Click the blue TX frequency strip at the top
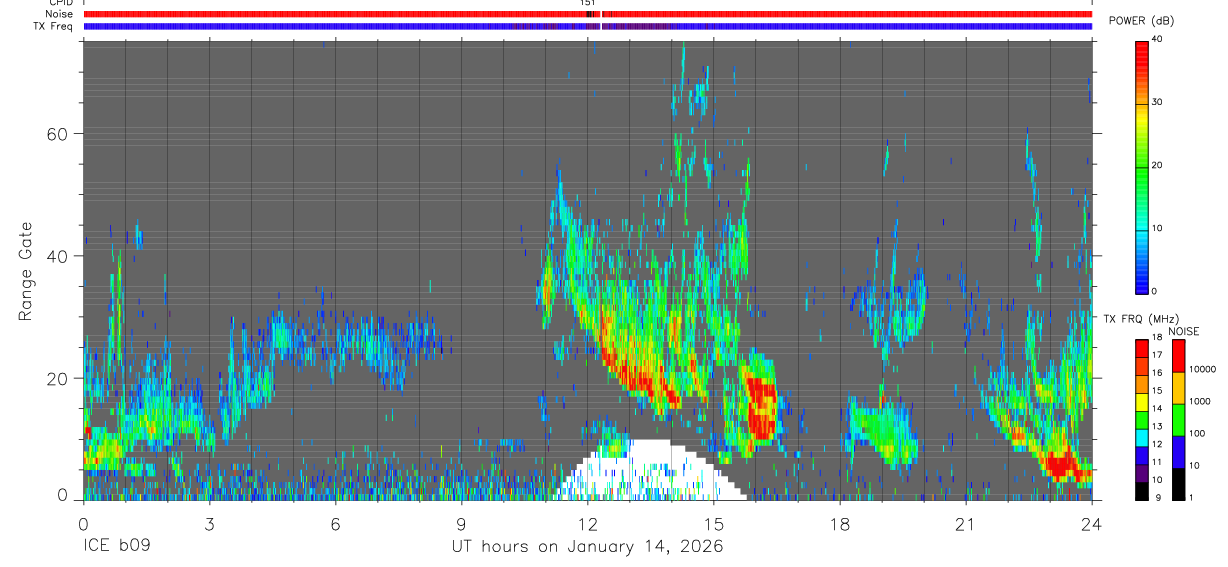Image resolution: width=1228 pixels, height=567 pixels. click(x=587, y=26)
